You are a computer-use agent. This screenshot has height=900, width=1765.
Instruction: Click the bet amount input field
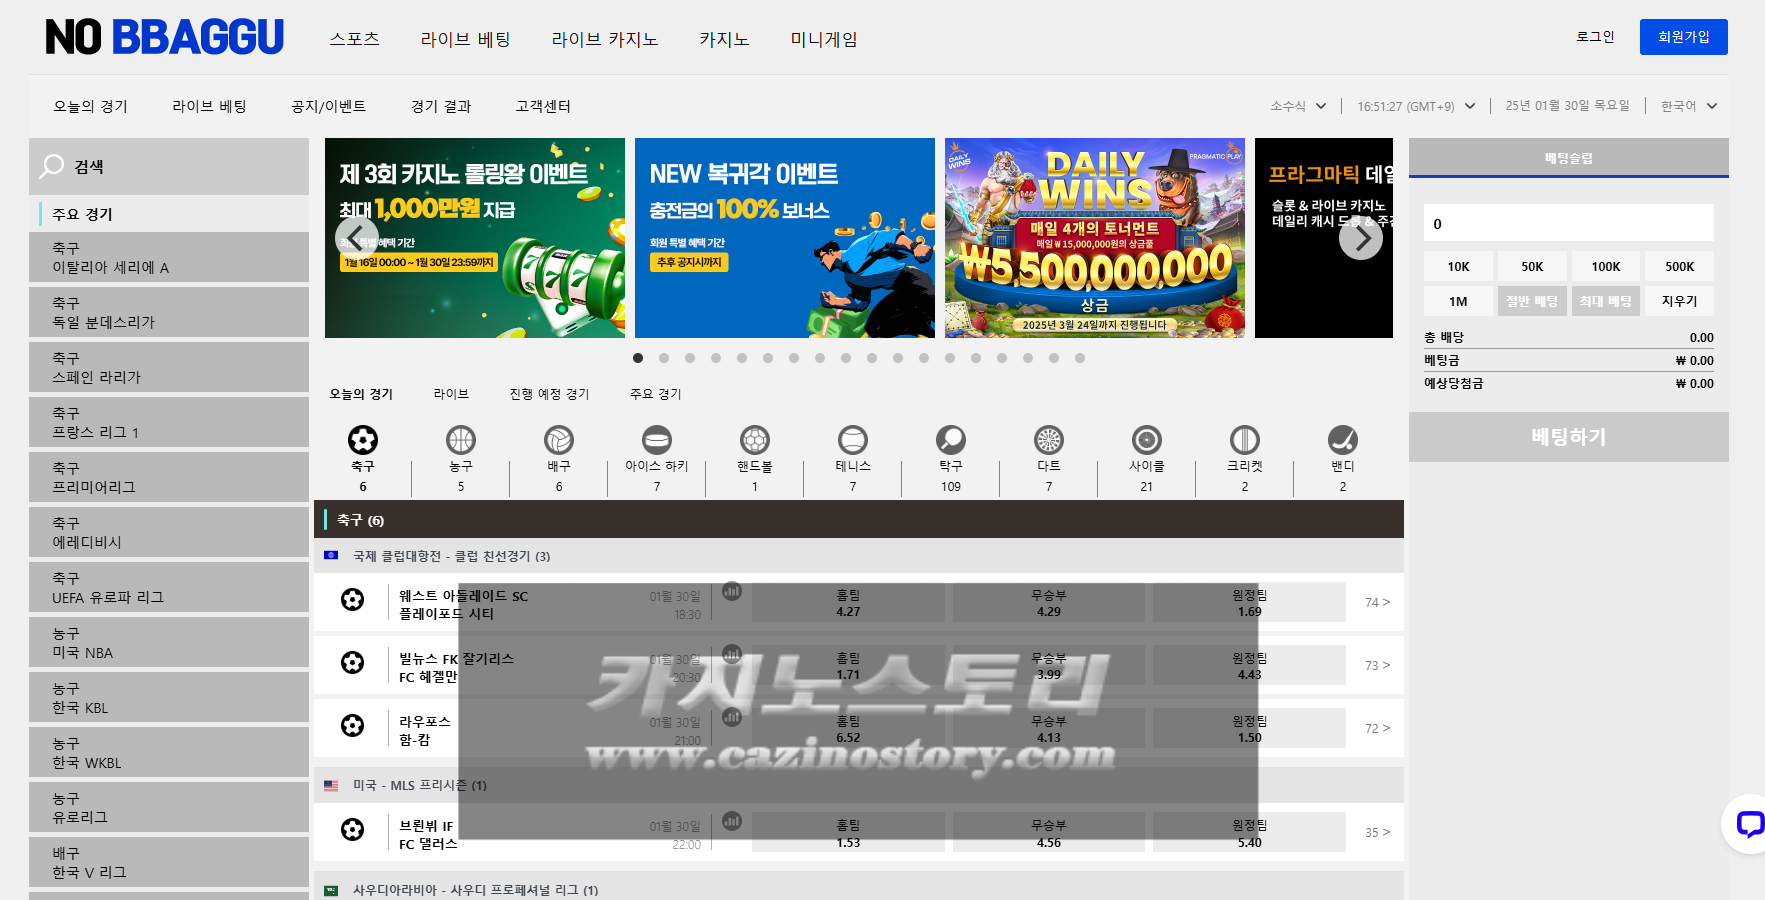coord(1568,223)
